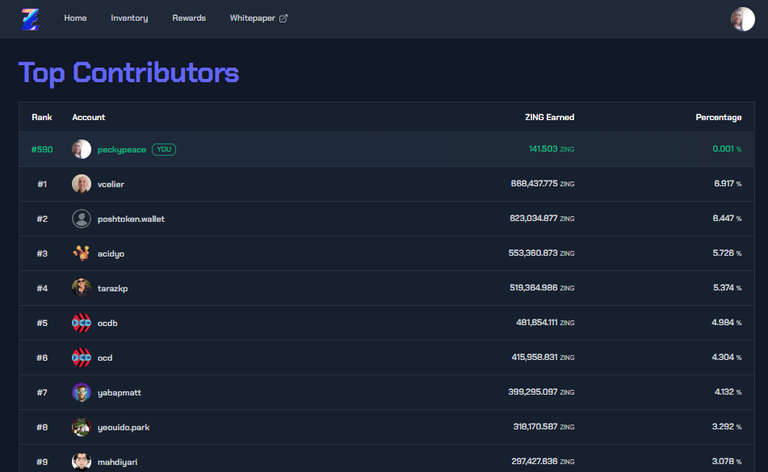Viewport: 768px width, 472px height.
Task: Click yeouido.park's avatar image
Action: (81, 427)
